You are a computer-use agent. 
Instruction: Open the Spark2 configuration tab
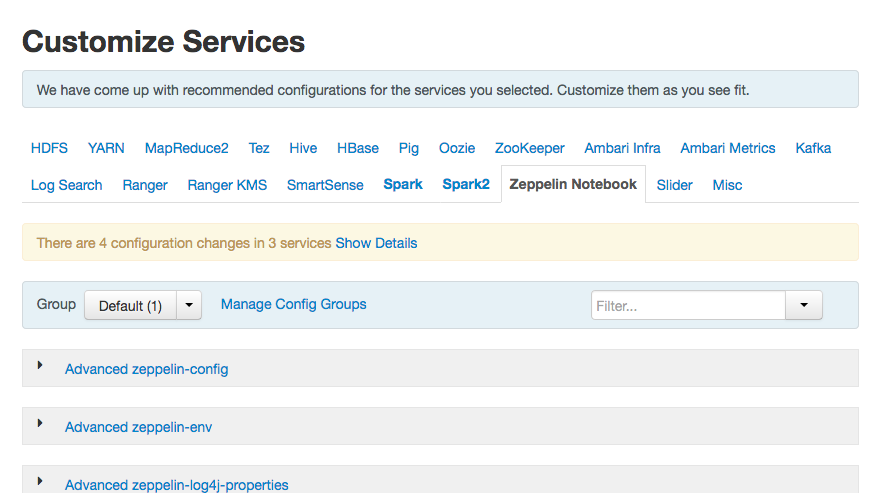click(x=466, y=184)
